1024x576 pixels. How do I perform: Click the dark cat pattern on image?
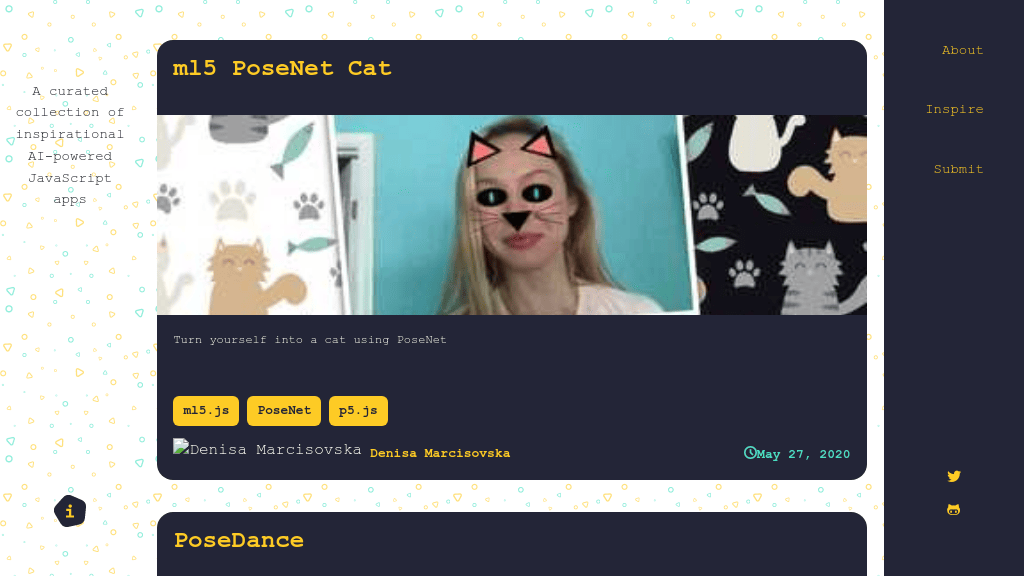(782, 215)
